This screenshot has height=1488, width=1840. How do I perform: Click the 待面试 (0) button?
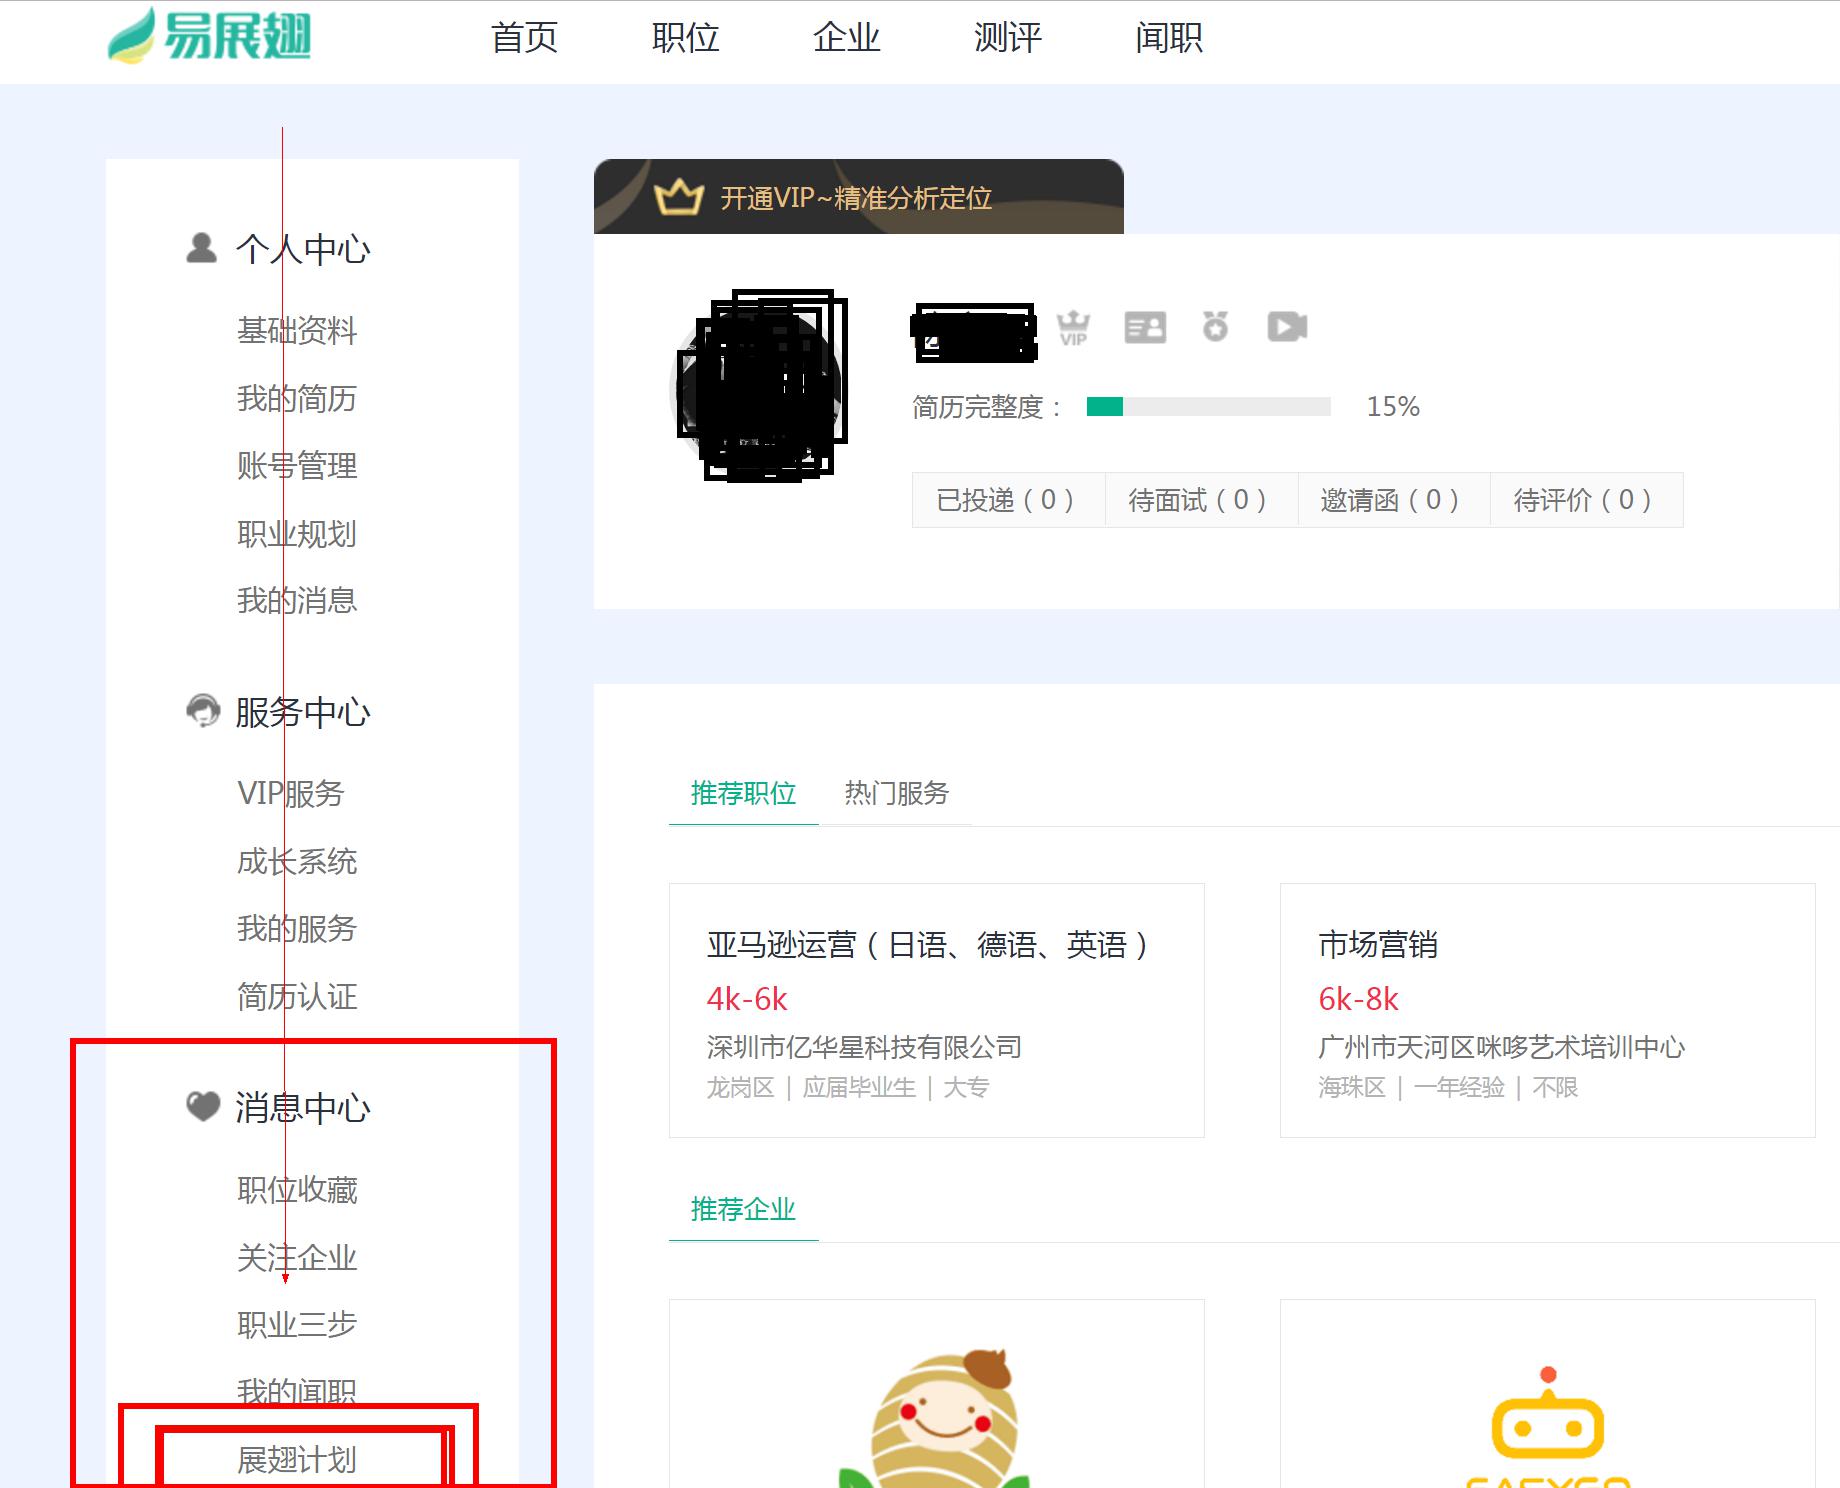[x=1200, y=500]
